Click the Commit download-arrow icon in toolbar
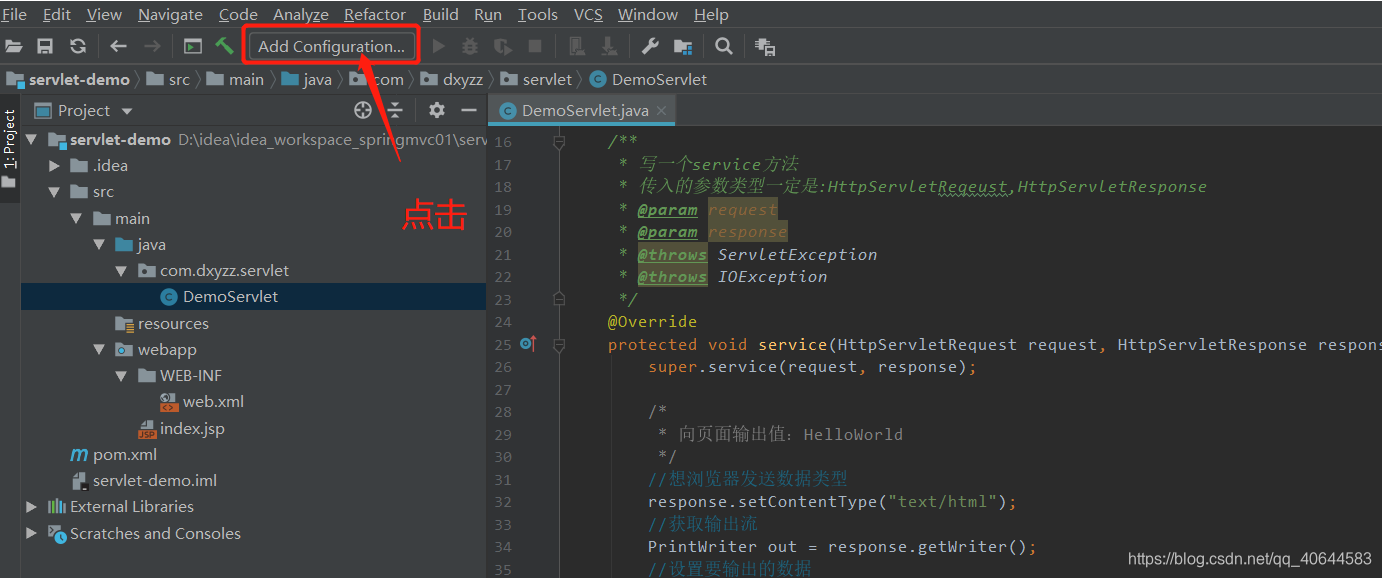 (609, 46)
